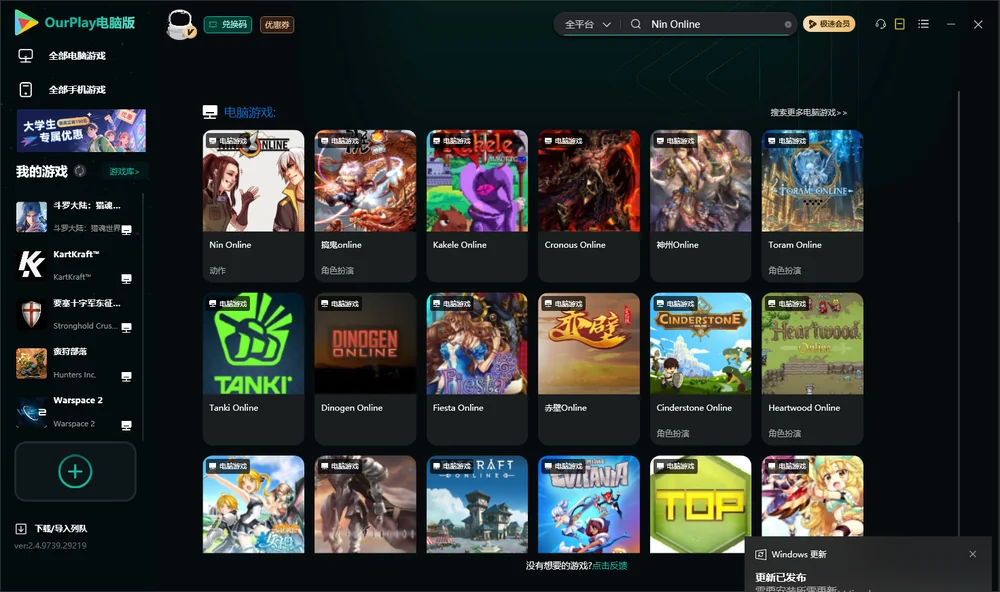Screen dimensions: 1000x592
Task: Click the yellow mini-window mode icon
Action: pos(900,24)
